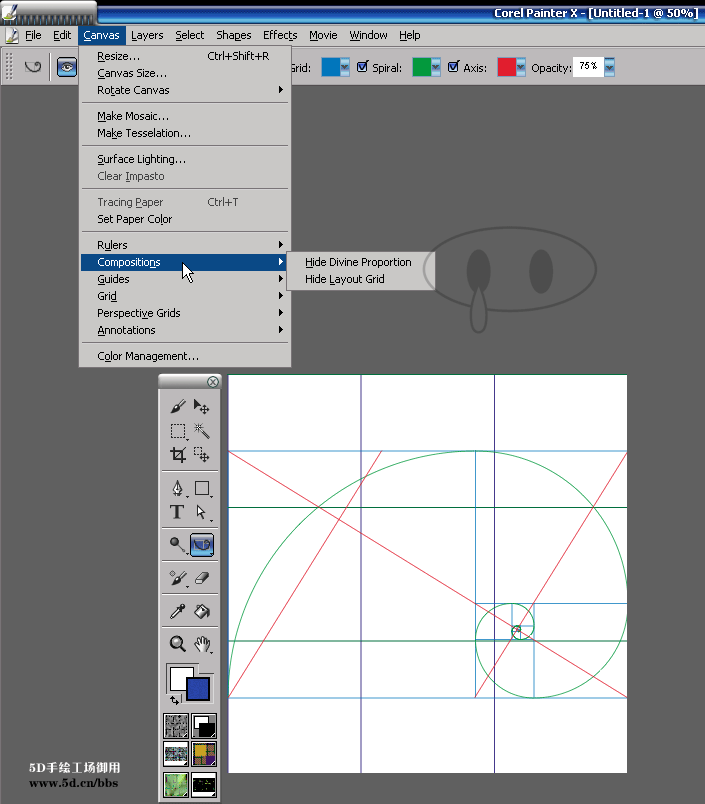This screenshot has width=705, height=804.
Task: Open the Window menu
Action: pyautogui.click(x=368, y=35)
